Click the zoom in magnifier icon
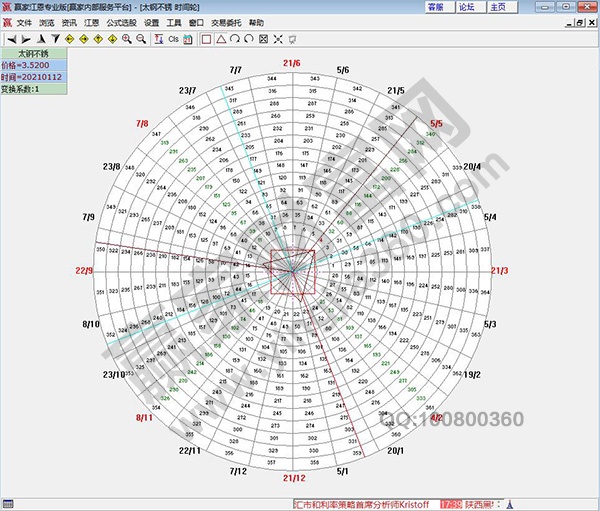 coord(127,39)
